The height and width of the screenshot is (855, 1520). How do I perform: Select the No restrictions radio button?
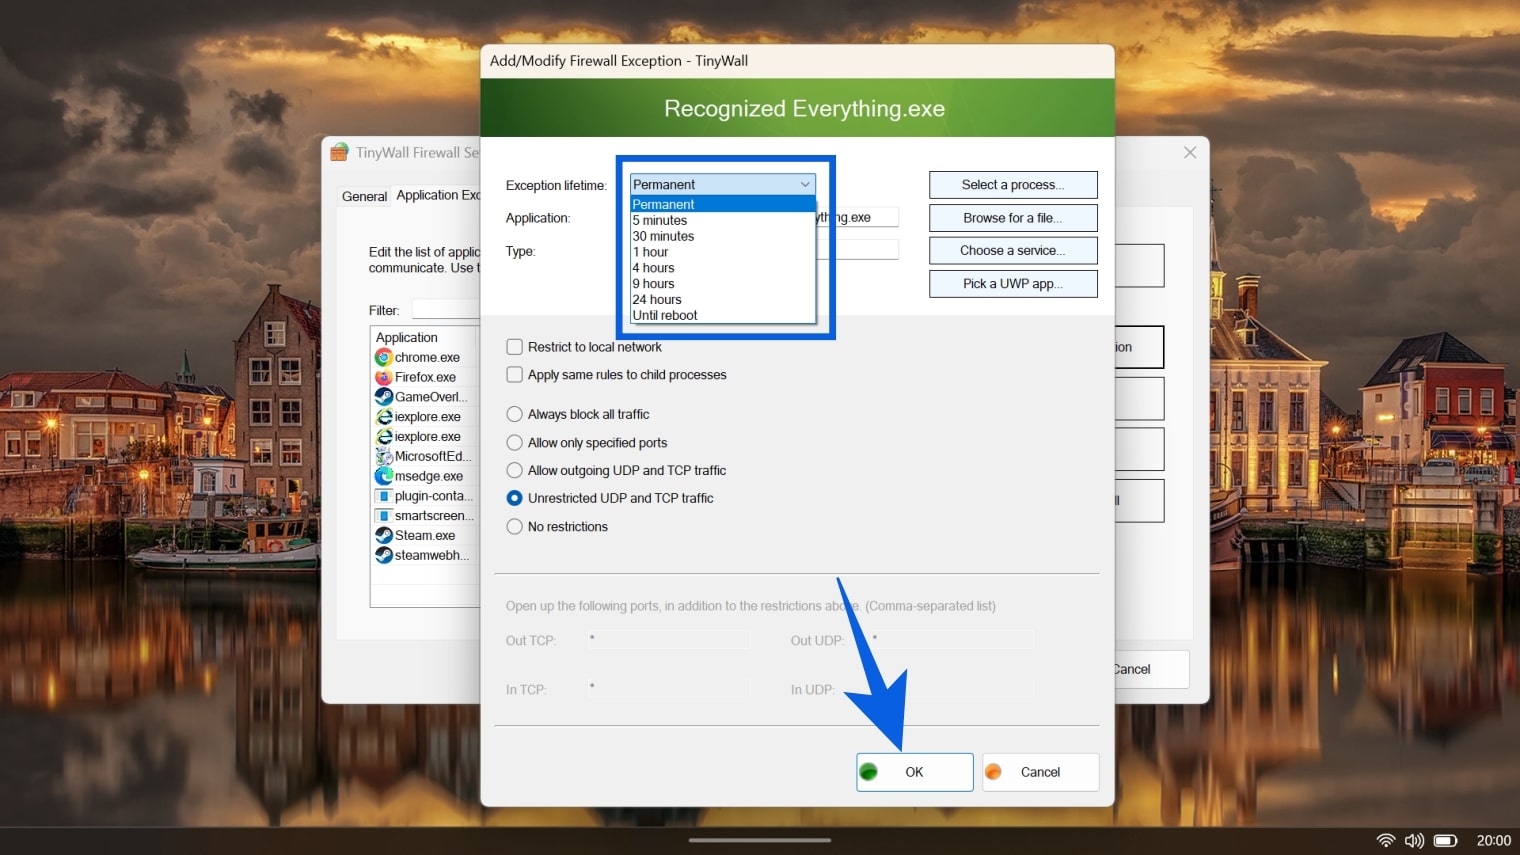click(x=515, y=527)
